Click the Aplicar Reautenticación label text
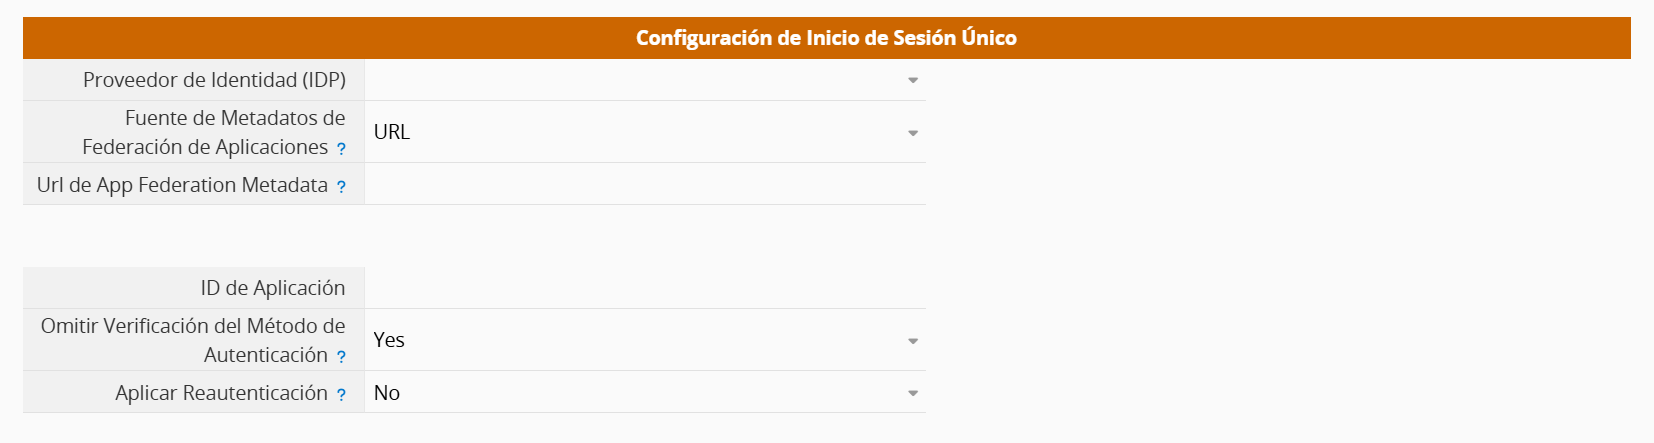The image size is (1654, 443). pos(221,393)
